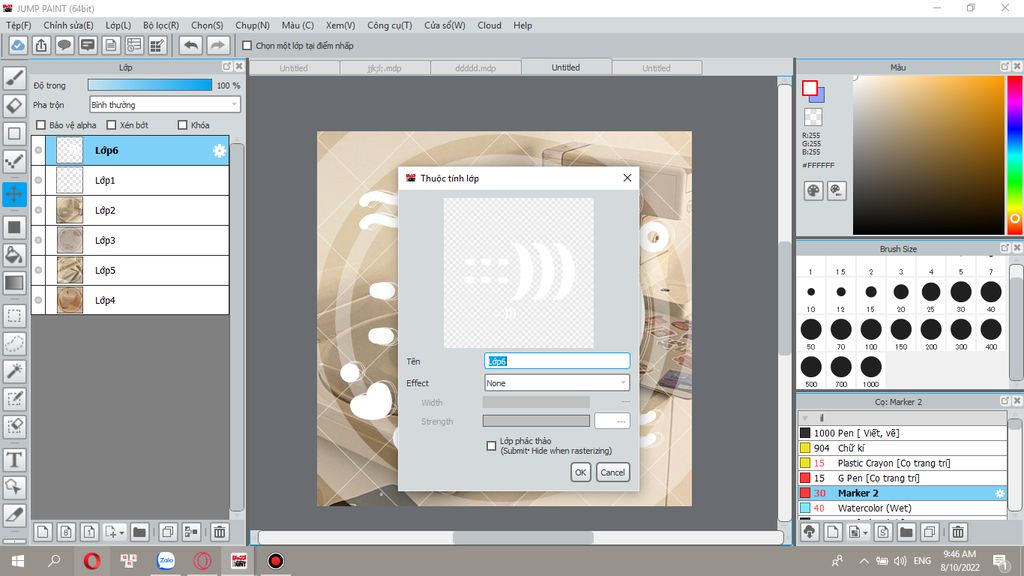Select the Gradient tool
Viewport: 1024px width, 576px height.
tap(14, 283)
